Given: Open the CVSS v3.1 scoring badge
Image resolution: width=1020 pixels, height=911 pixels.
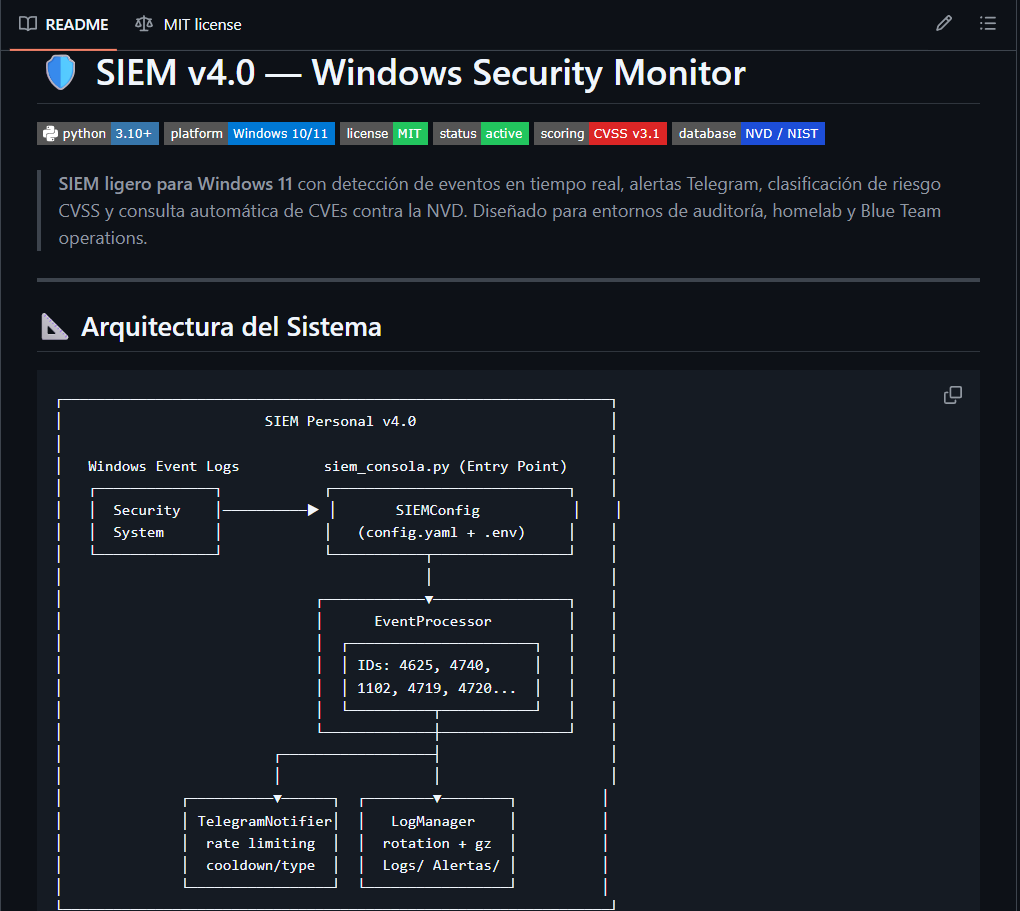Looking at the screenshot, I should coord(599,133).
